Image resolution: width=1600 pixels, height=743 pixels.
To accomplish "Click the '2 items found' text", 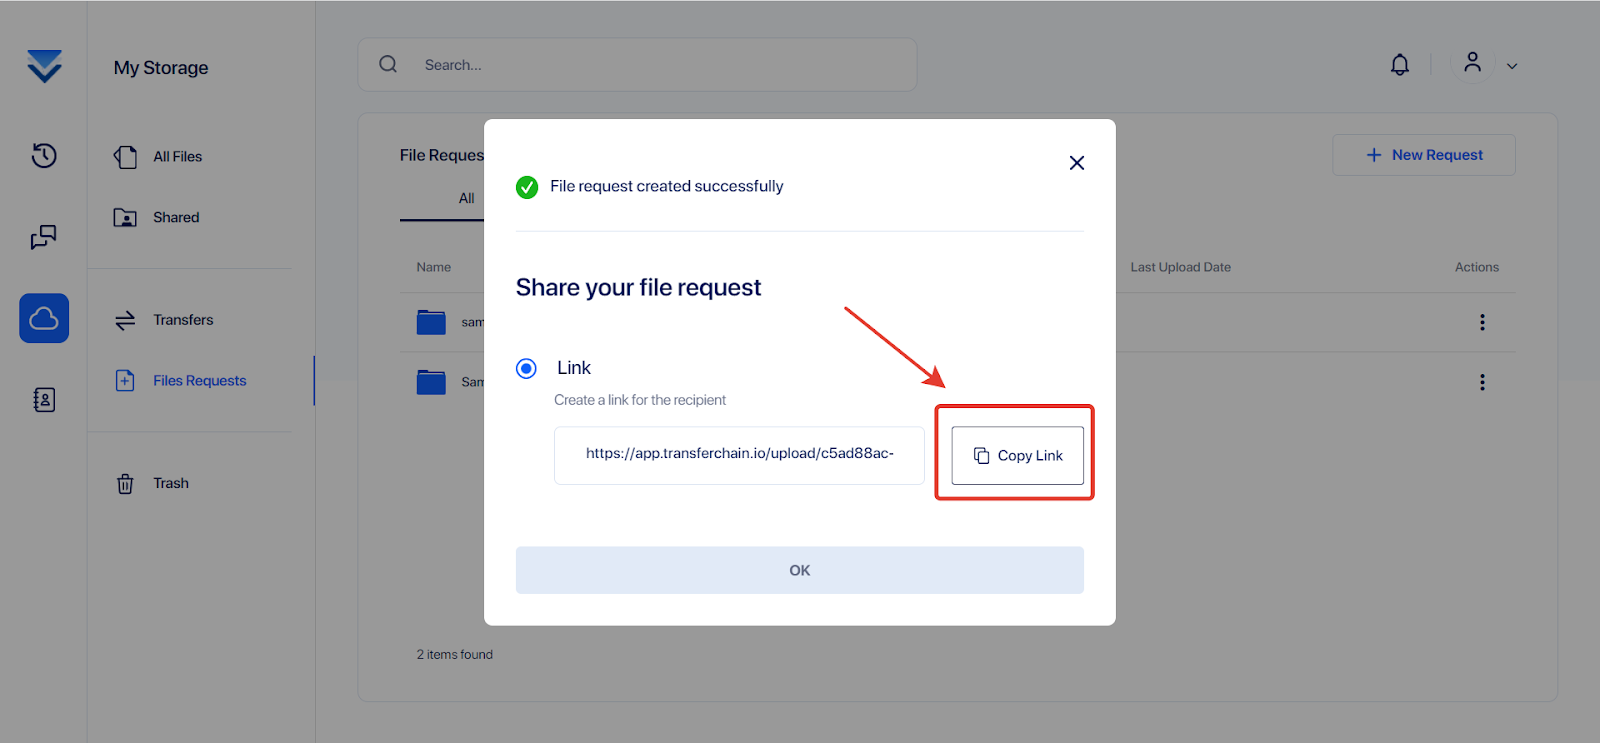I will pyautogui.click(x=455, y=655).
